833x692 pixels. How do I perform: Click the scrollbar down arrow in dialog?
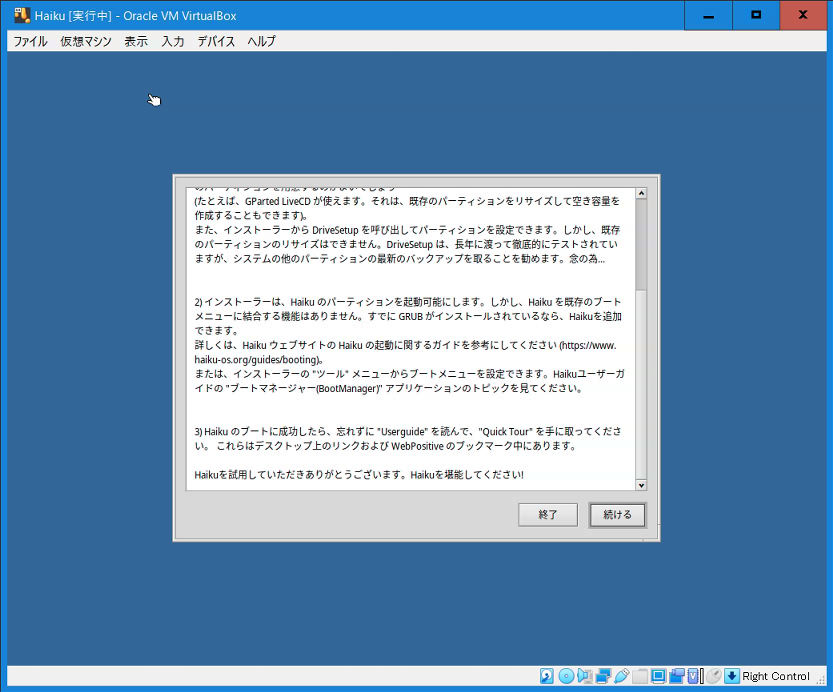click(x=641, y=485)
